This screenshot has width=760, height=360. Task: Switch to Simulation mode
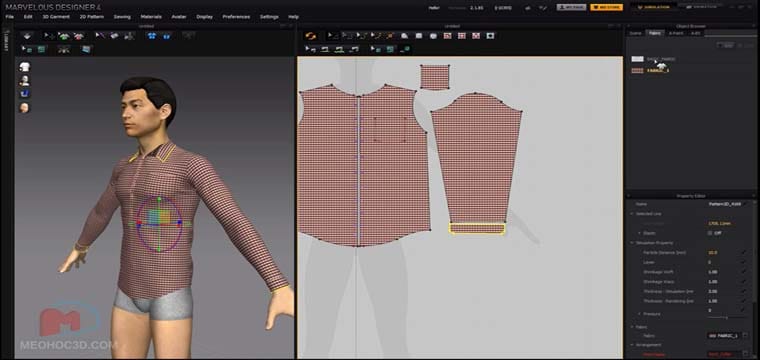point(653,7)
